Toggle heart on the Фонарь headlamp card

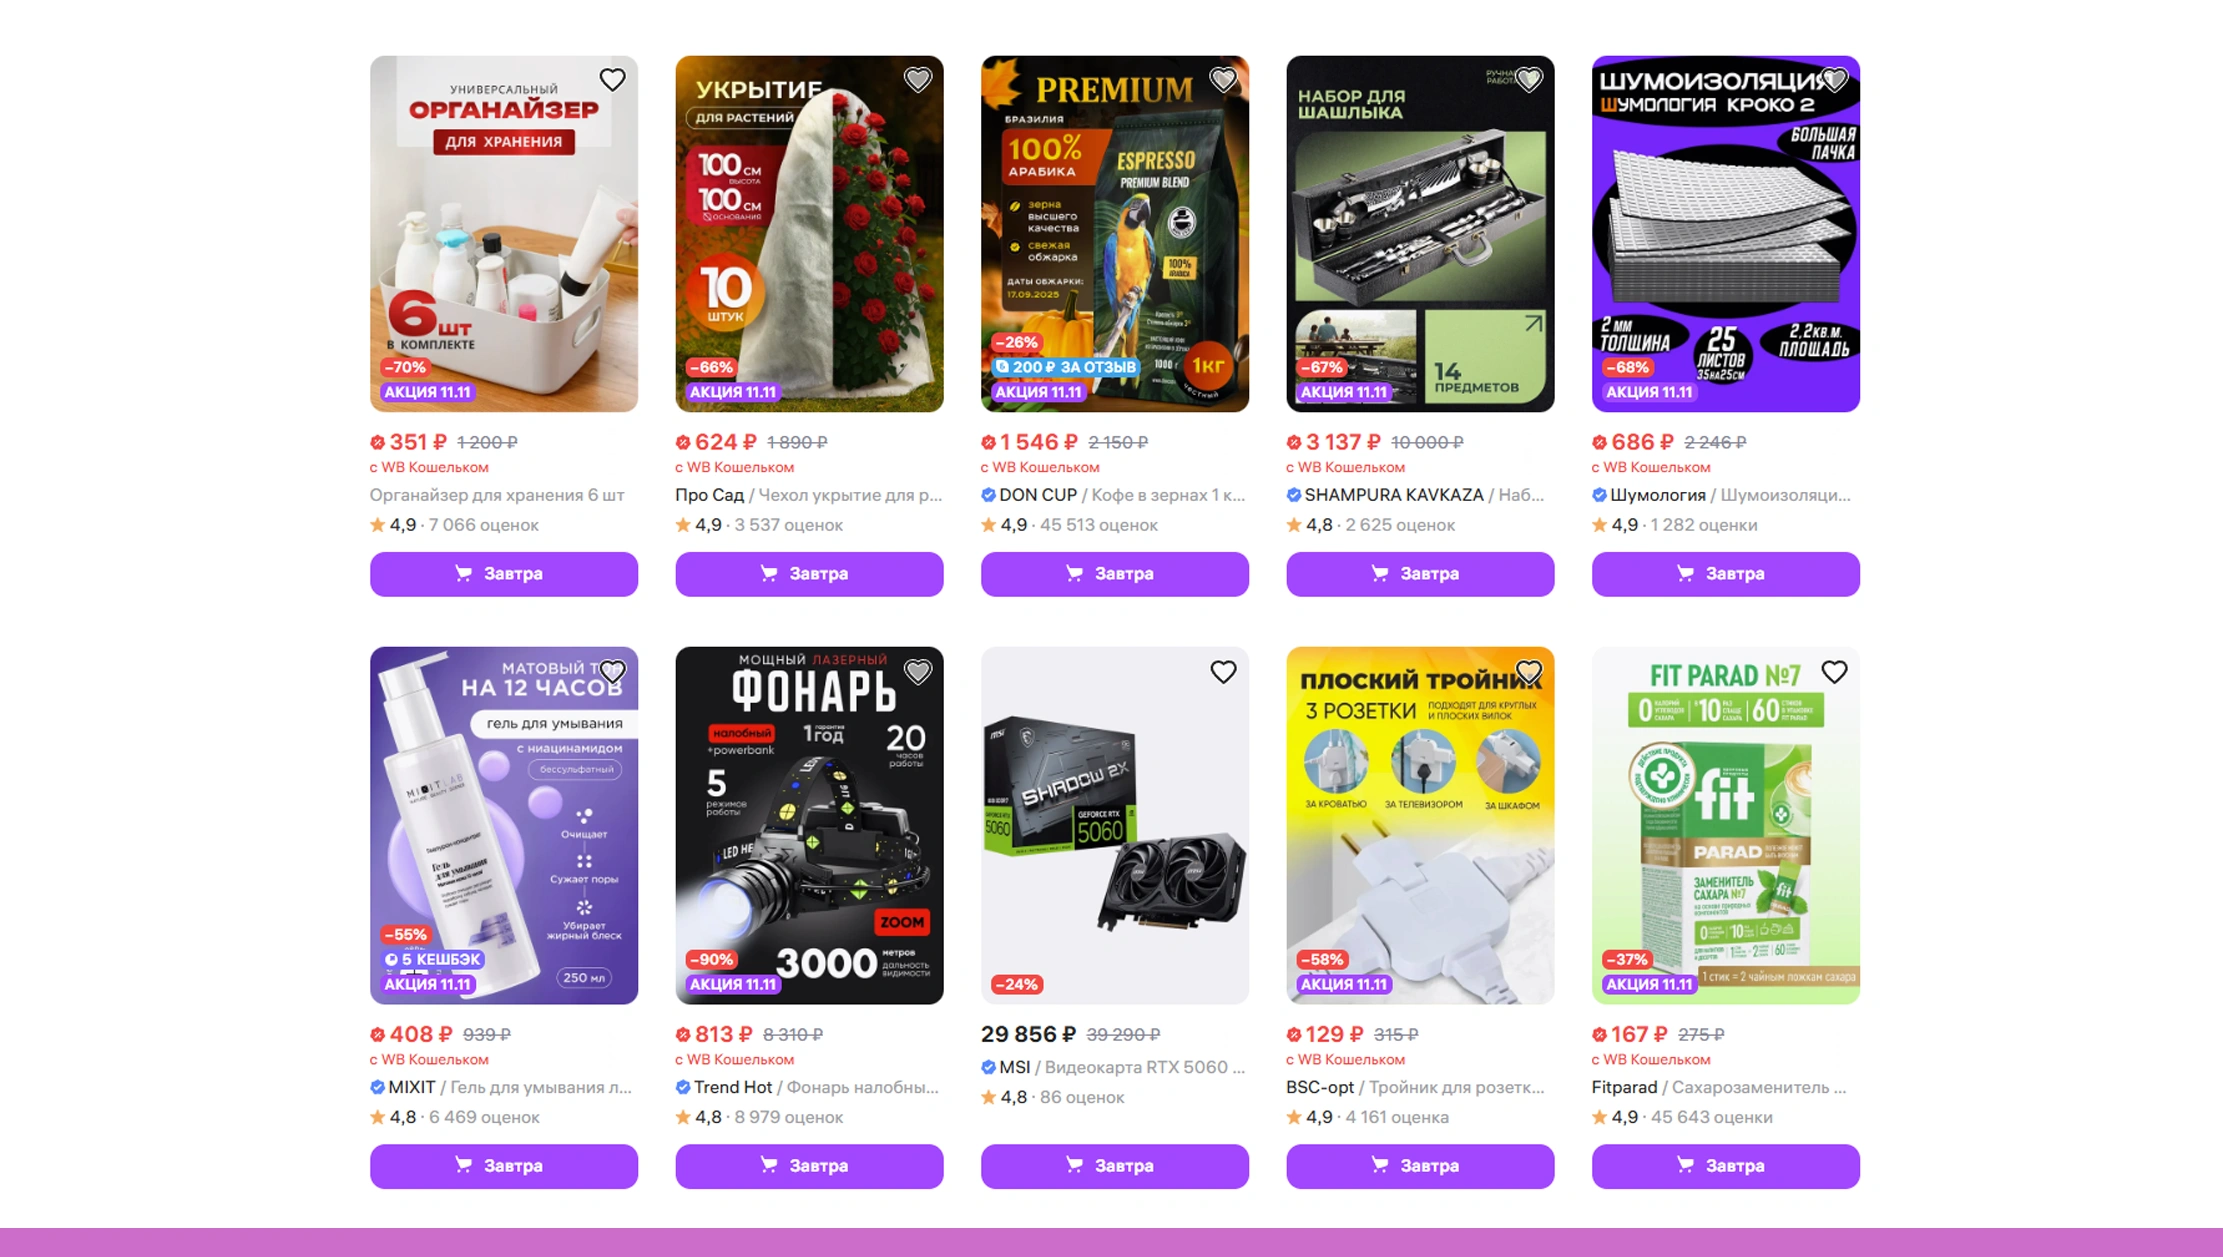(x=917, y=671)
